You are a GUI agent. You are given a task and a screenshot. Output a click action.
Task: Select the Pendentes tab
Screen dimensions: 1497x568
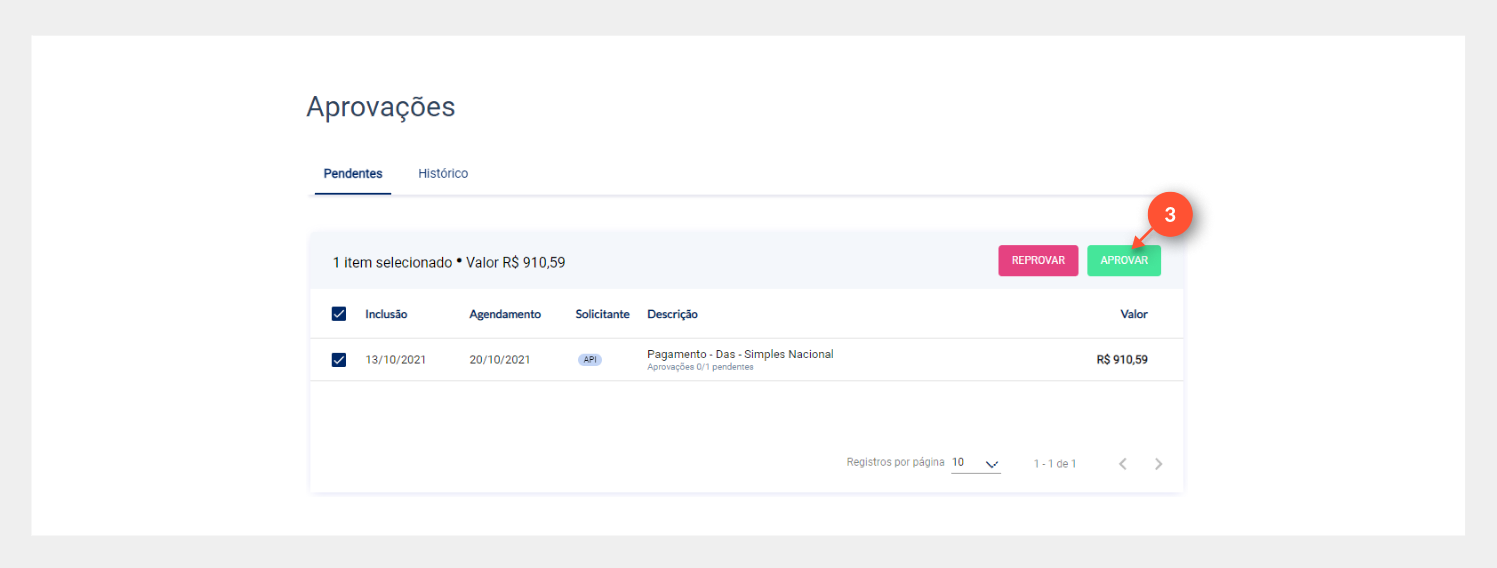353,173
